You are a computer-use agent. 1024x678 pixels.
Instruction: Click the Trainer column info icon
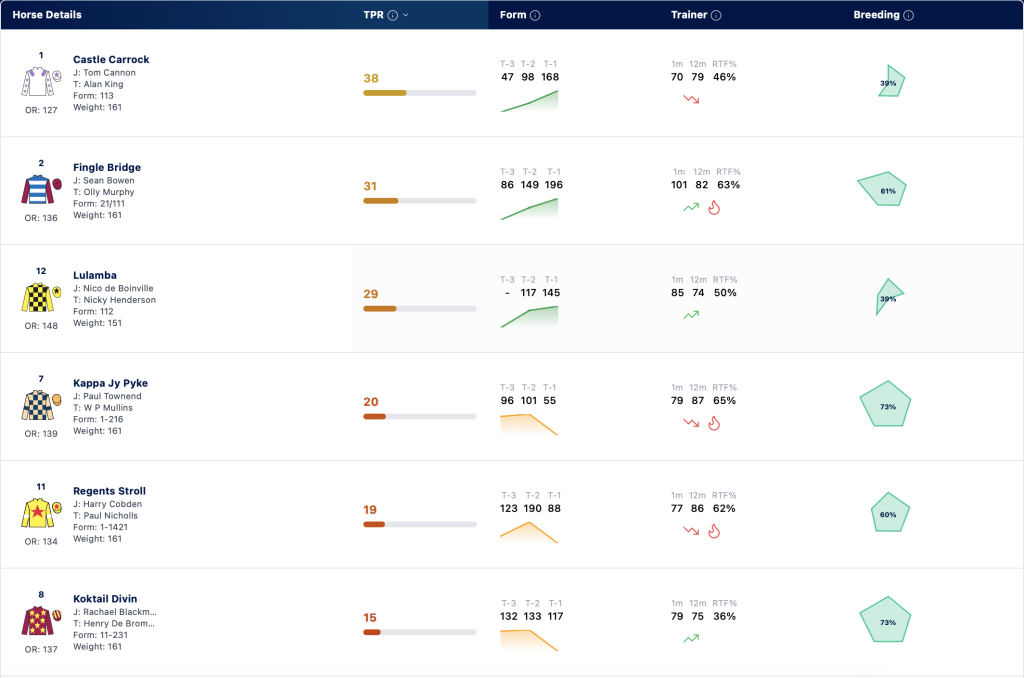[716, 15]
